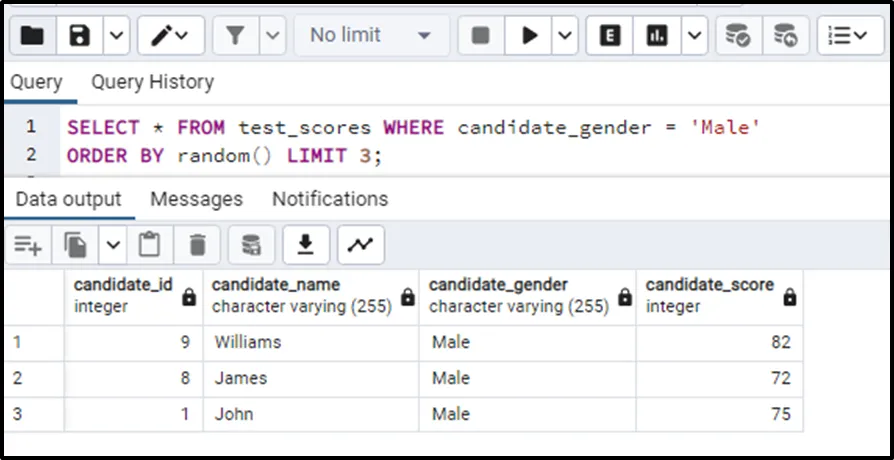The height and width of the screenshot is (460, 894).
Task: Stop the running query with the stop icon
Action: click(481, 36)
